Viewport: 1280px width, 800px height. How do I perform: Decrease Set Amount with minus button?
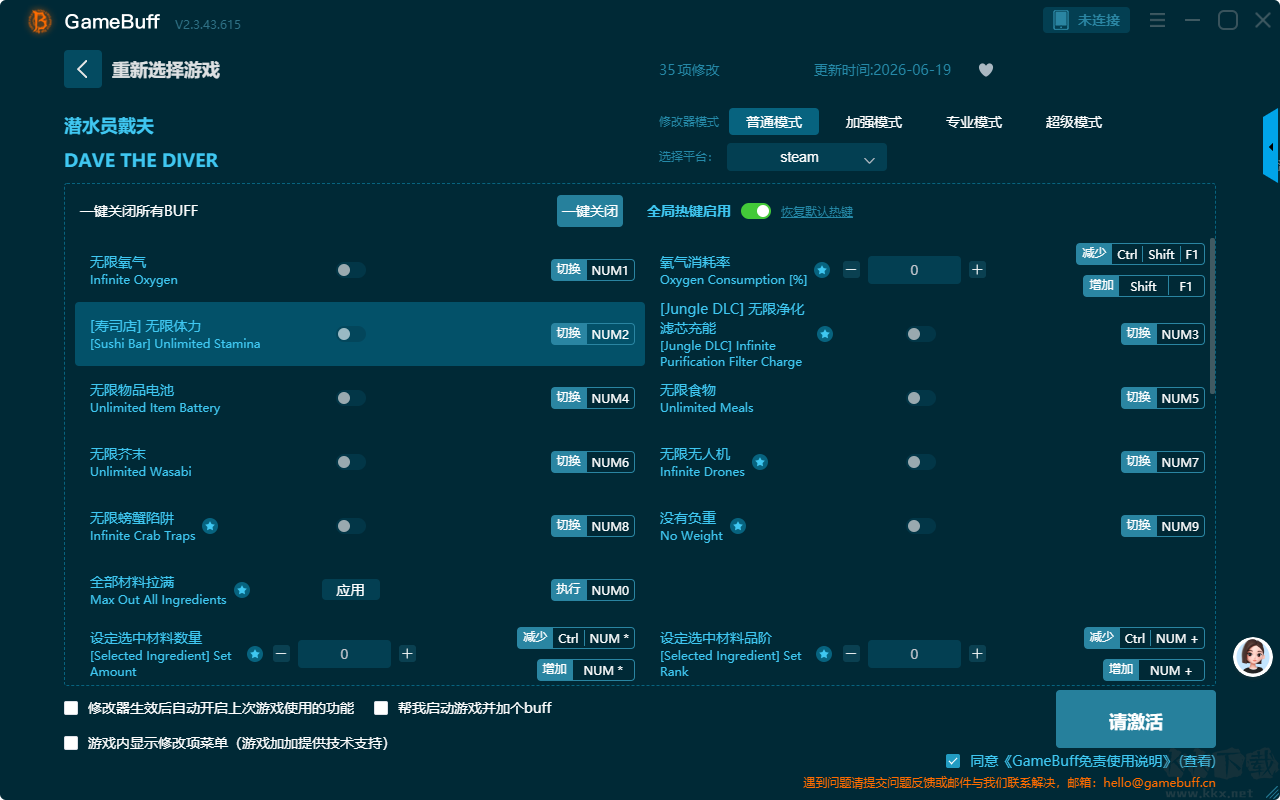(x=281, y=654)
